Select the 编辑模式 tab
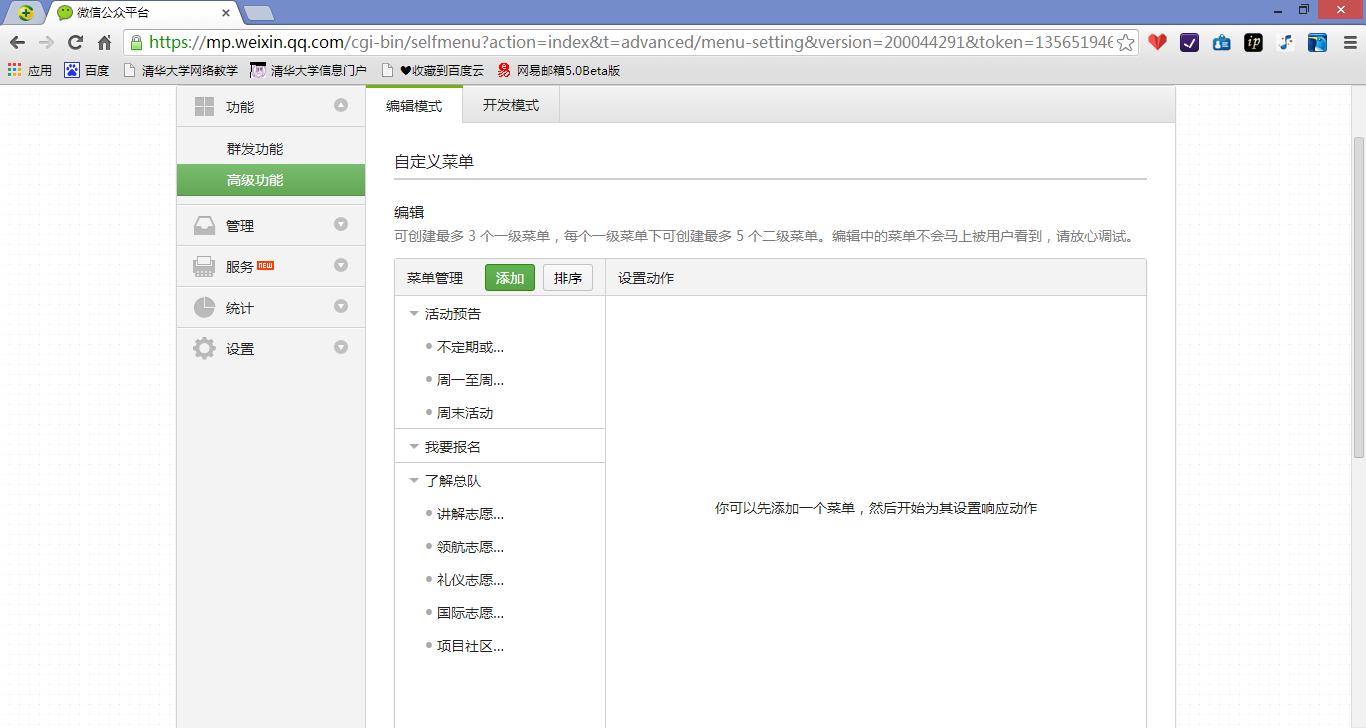1366x728 pixels. tap(413, 103)
